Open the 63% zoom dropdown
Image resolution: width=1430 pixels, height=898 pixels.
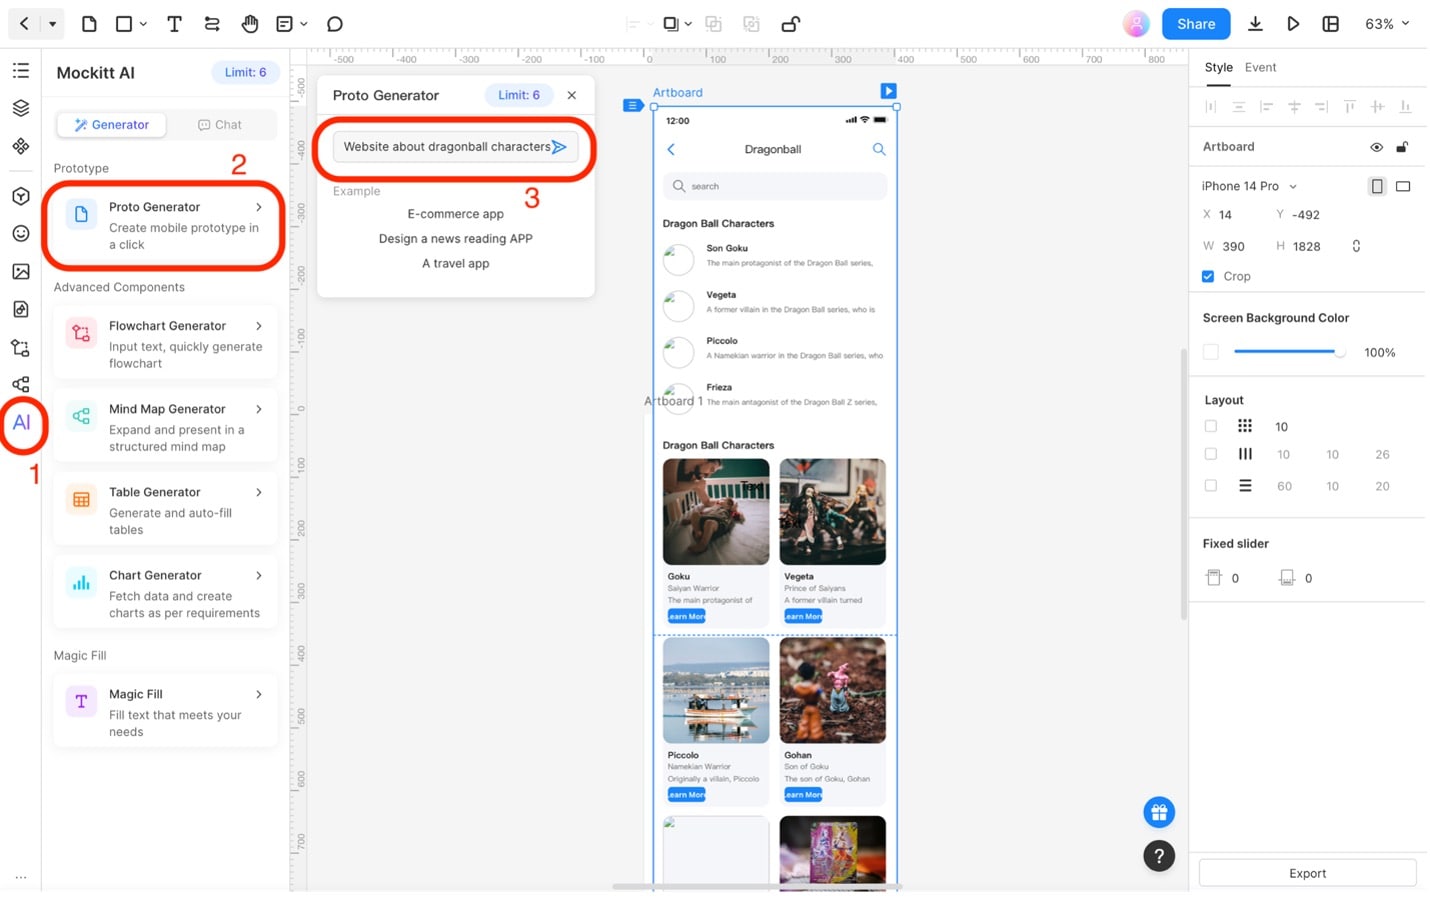(x=1387, y=24)
